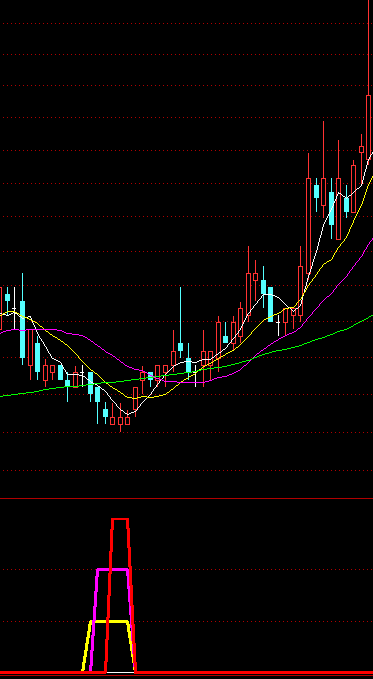Select the lowest red candlestick at the chart bottom
Viewport: 373px width, 679px height.
(120, 421)
